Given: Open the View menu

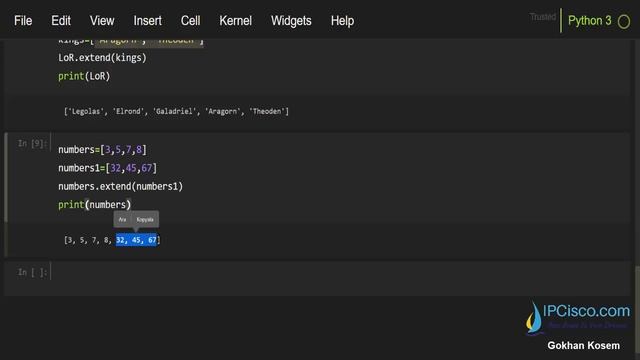Looking at the screenshot, I should pos(102,21).
